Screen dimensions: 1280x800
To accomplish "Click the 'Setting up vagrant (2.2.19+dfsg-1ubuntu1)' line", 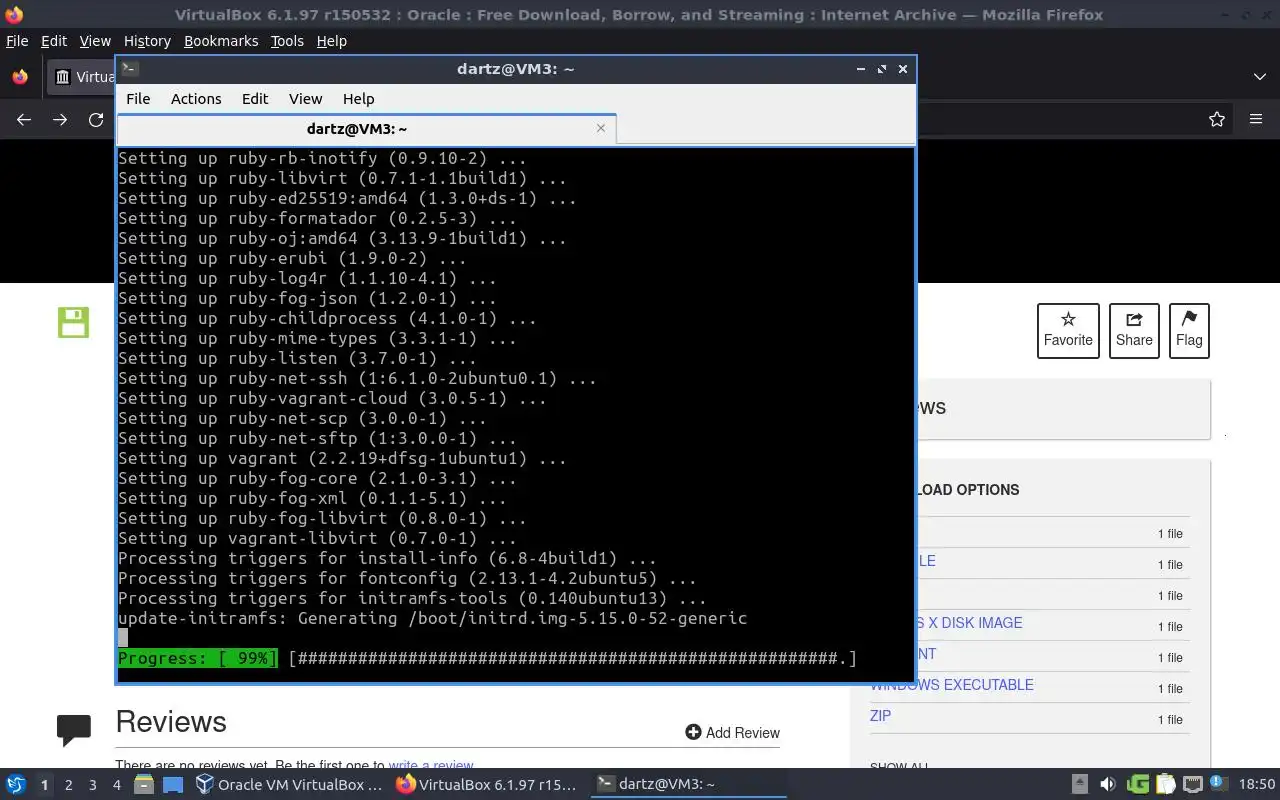I will coord(342,458).
